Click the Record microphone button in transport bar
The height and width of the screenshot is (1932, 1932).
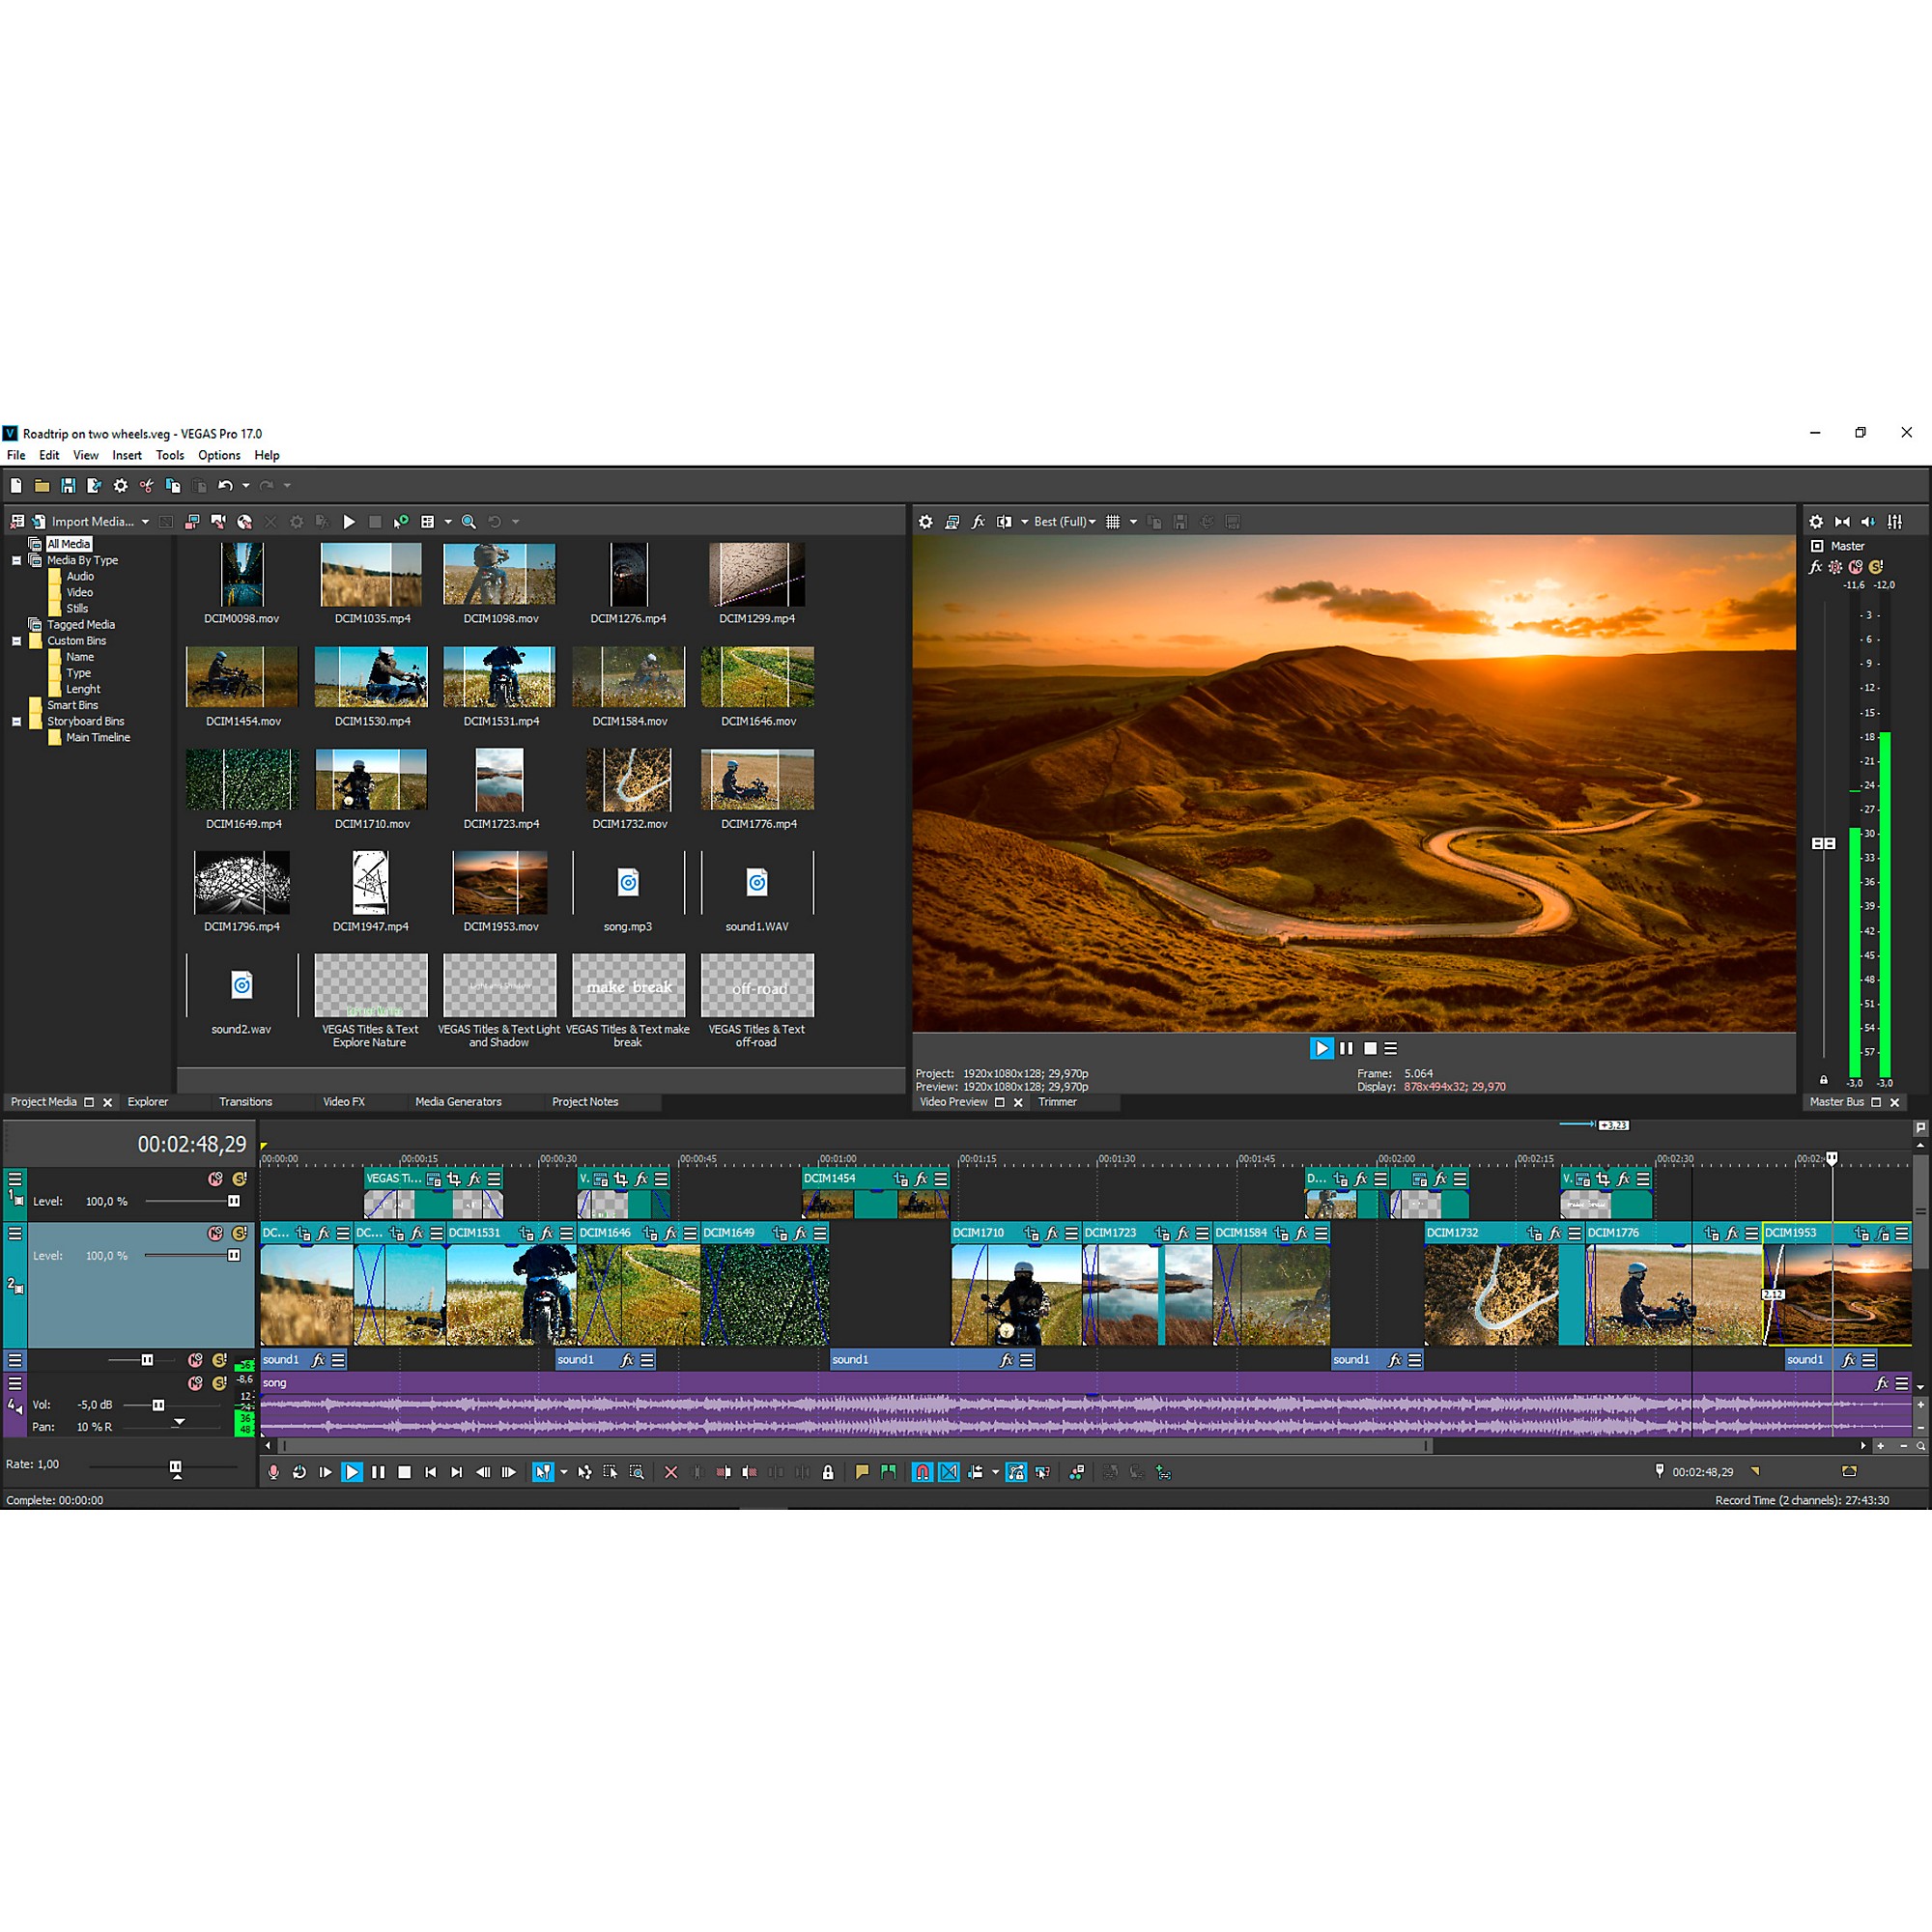tap(273, 1472)
